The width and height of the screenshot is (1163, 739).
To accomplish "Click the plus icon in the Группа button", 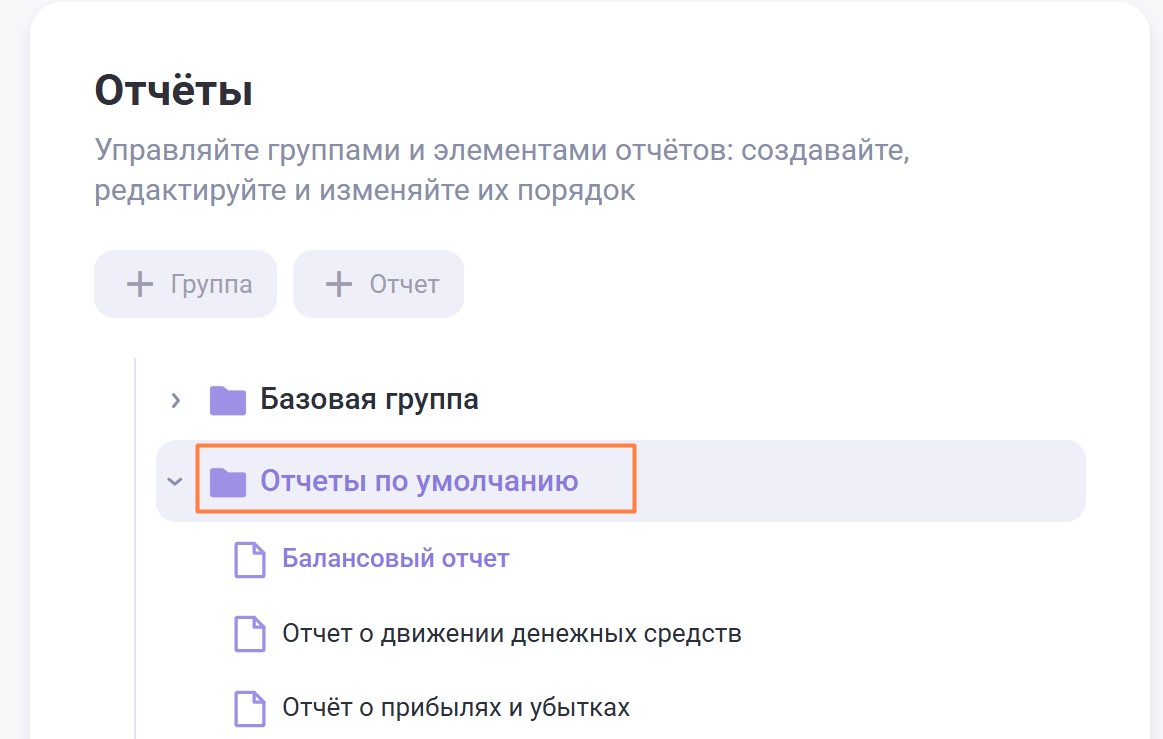I will pos(140,285).
